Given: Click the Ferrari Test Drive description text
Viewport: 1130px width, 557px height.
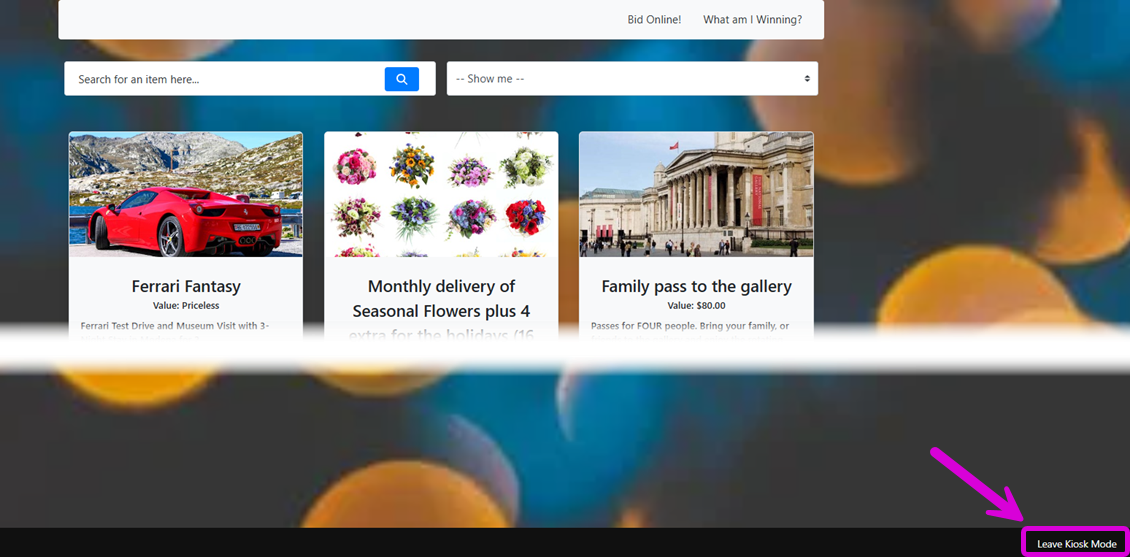Looking at the screenshot, I should pyautogui.click(x=175, y=326).
